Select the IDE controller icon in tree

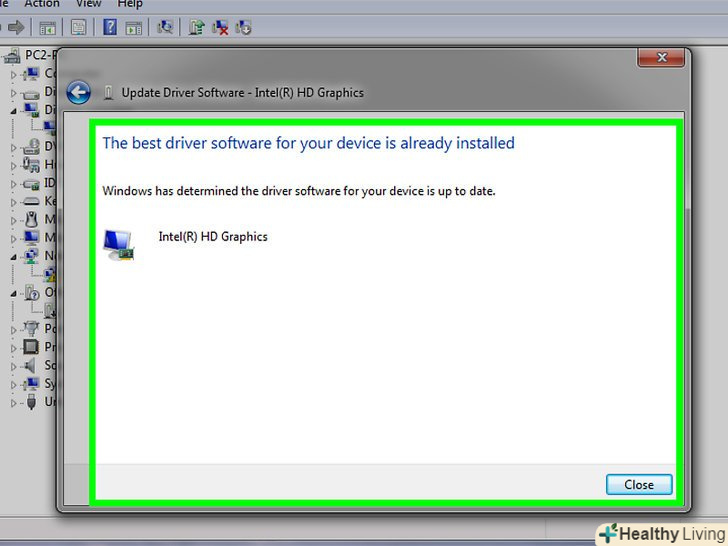coord(31,184)
